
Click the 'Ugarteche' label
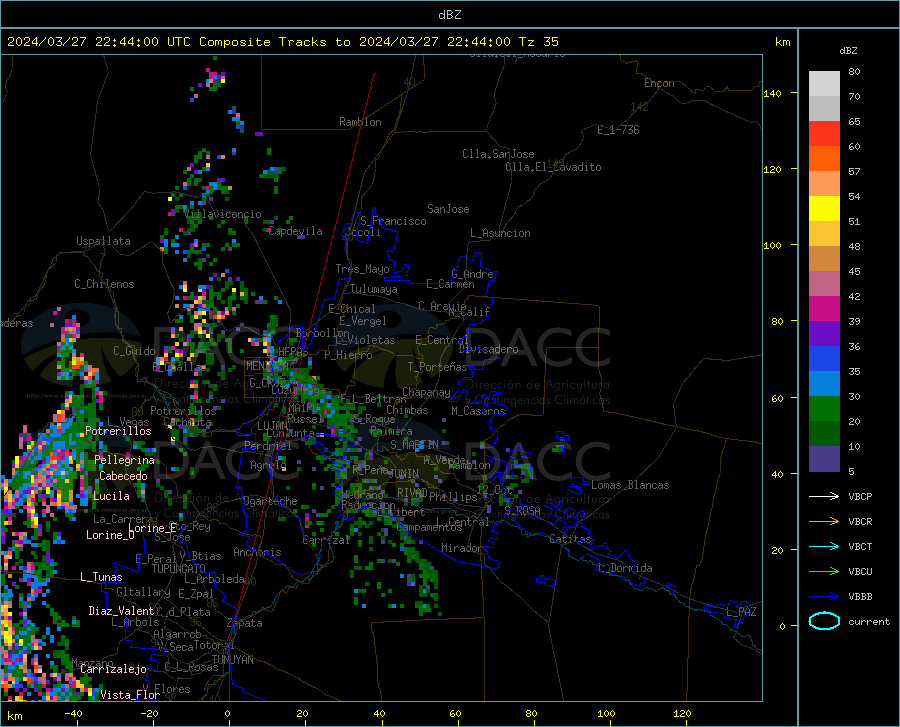coord(270,501)
